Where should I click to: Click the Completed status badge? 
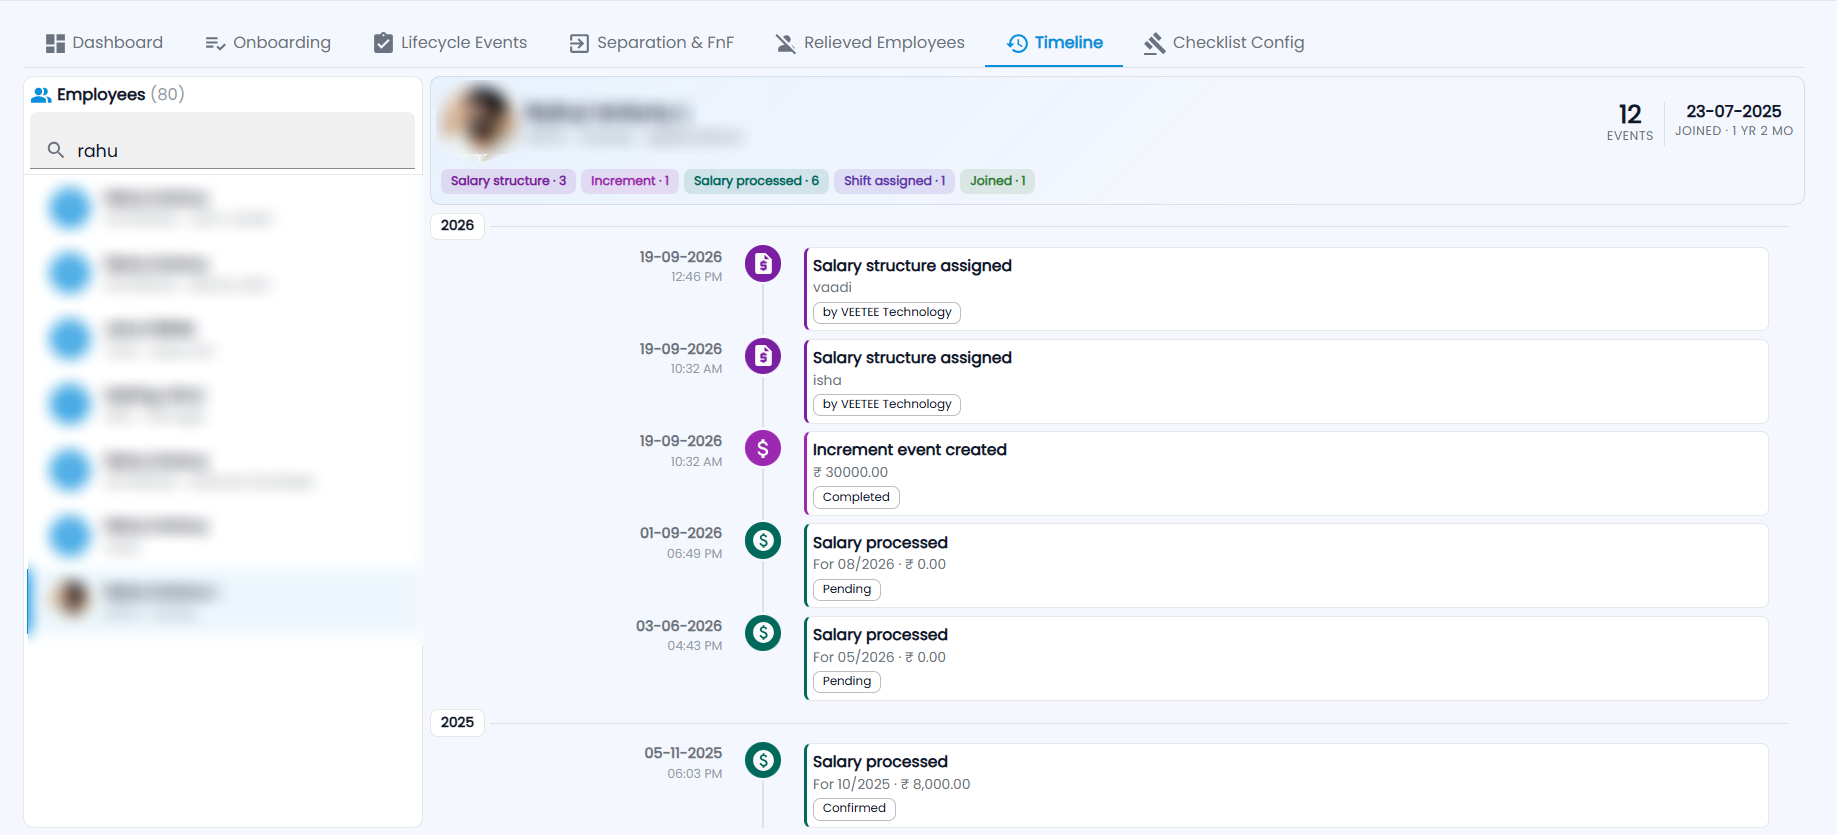click(x=856, y=497)
